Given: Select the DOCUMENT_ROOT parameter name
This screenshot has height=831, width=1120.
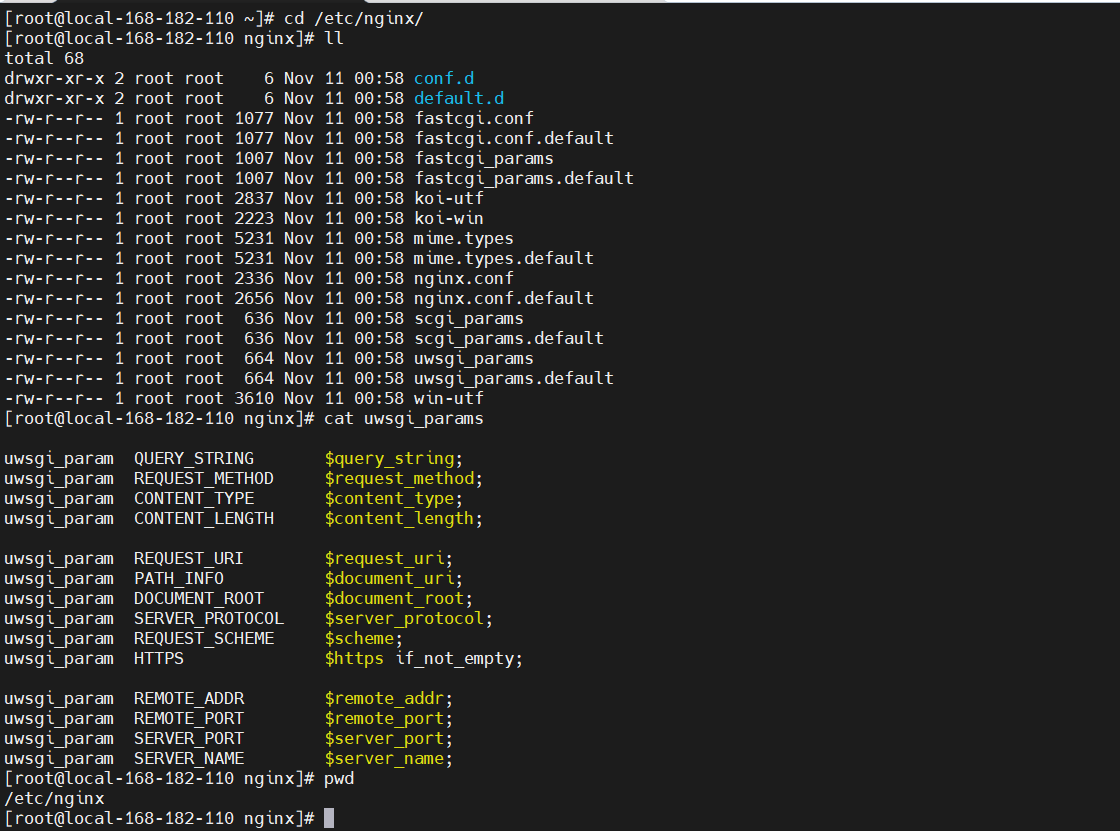Looking at the screenshot, I should pyautogui.click(x=199, y=599).
